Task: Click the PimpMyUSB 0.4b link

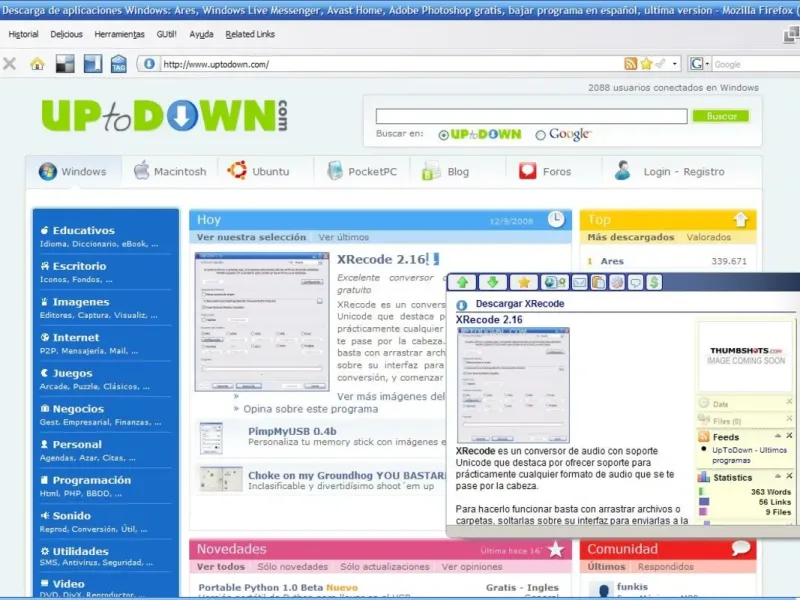Action: click(x=292, y=432)
